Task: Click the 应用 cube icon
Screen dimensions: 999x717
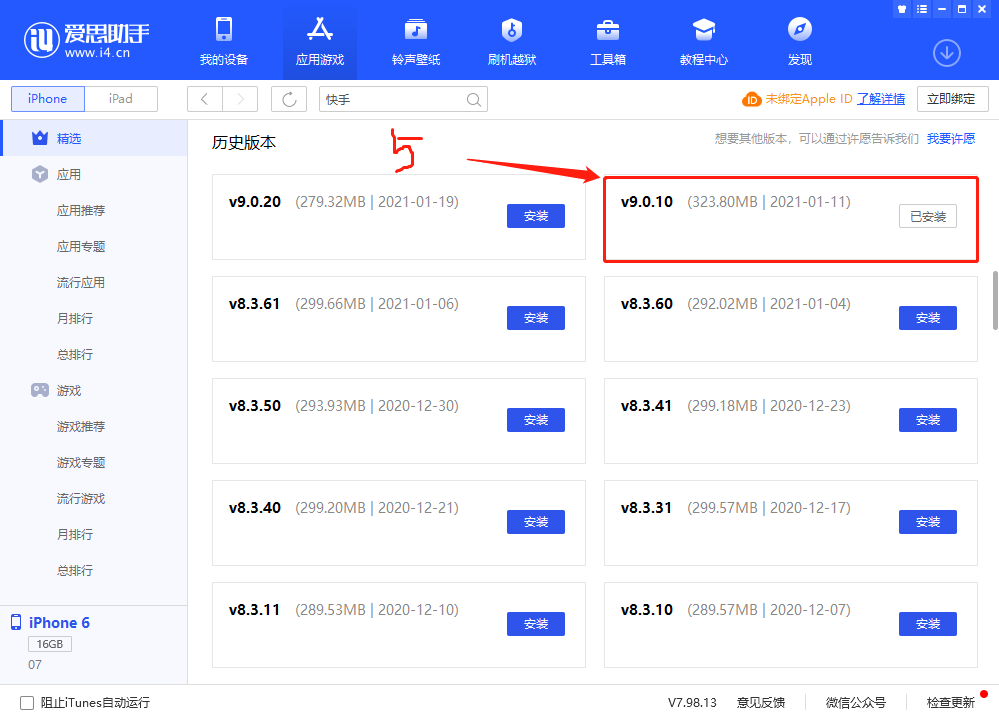Action: 40,174
